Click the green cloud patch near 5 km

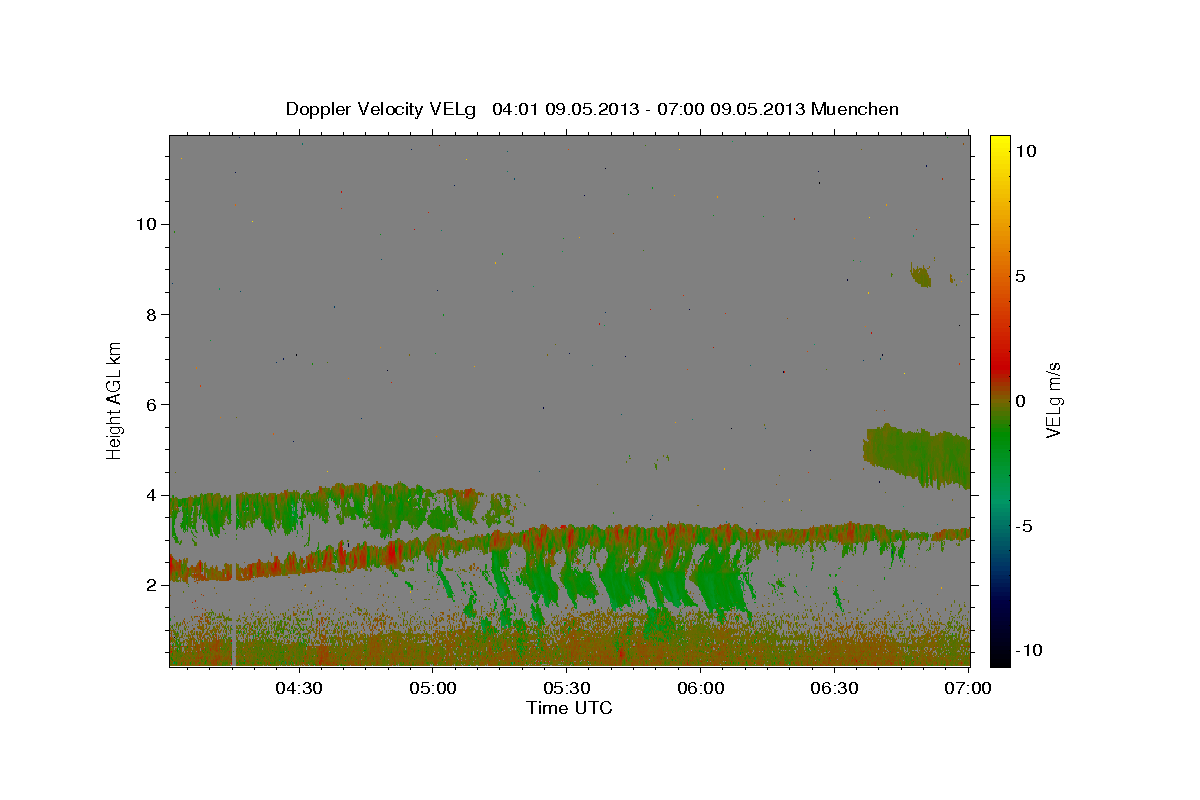click(915, 455)
